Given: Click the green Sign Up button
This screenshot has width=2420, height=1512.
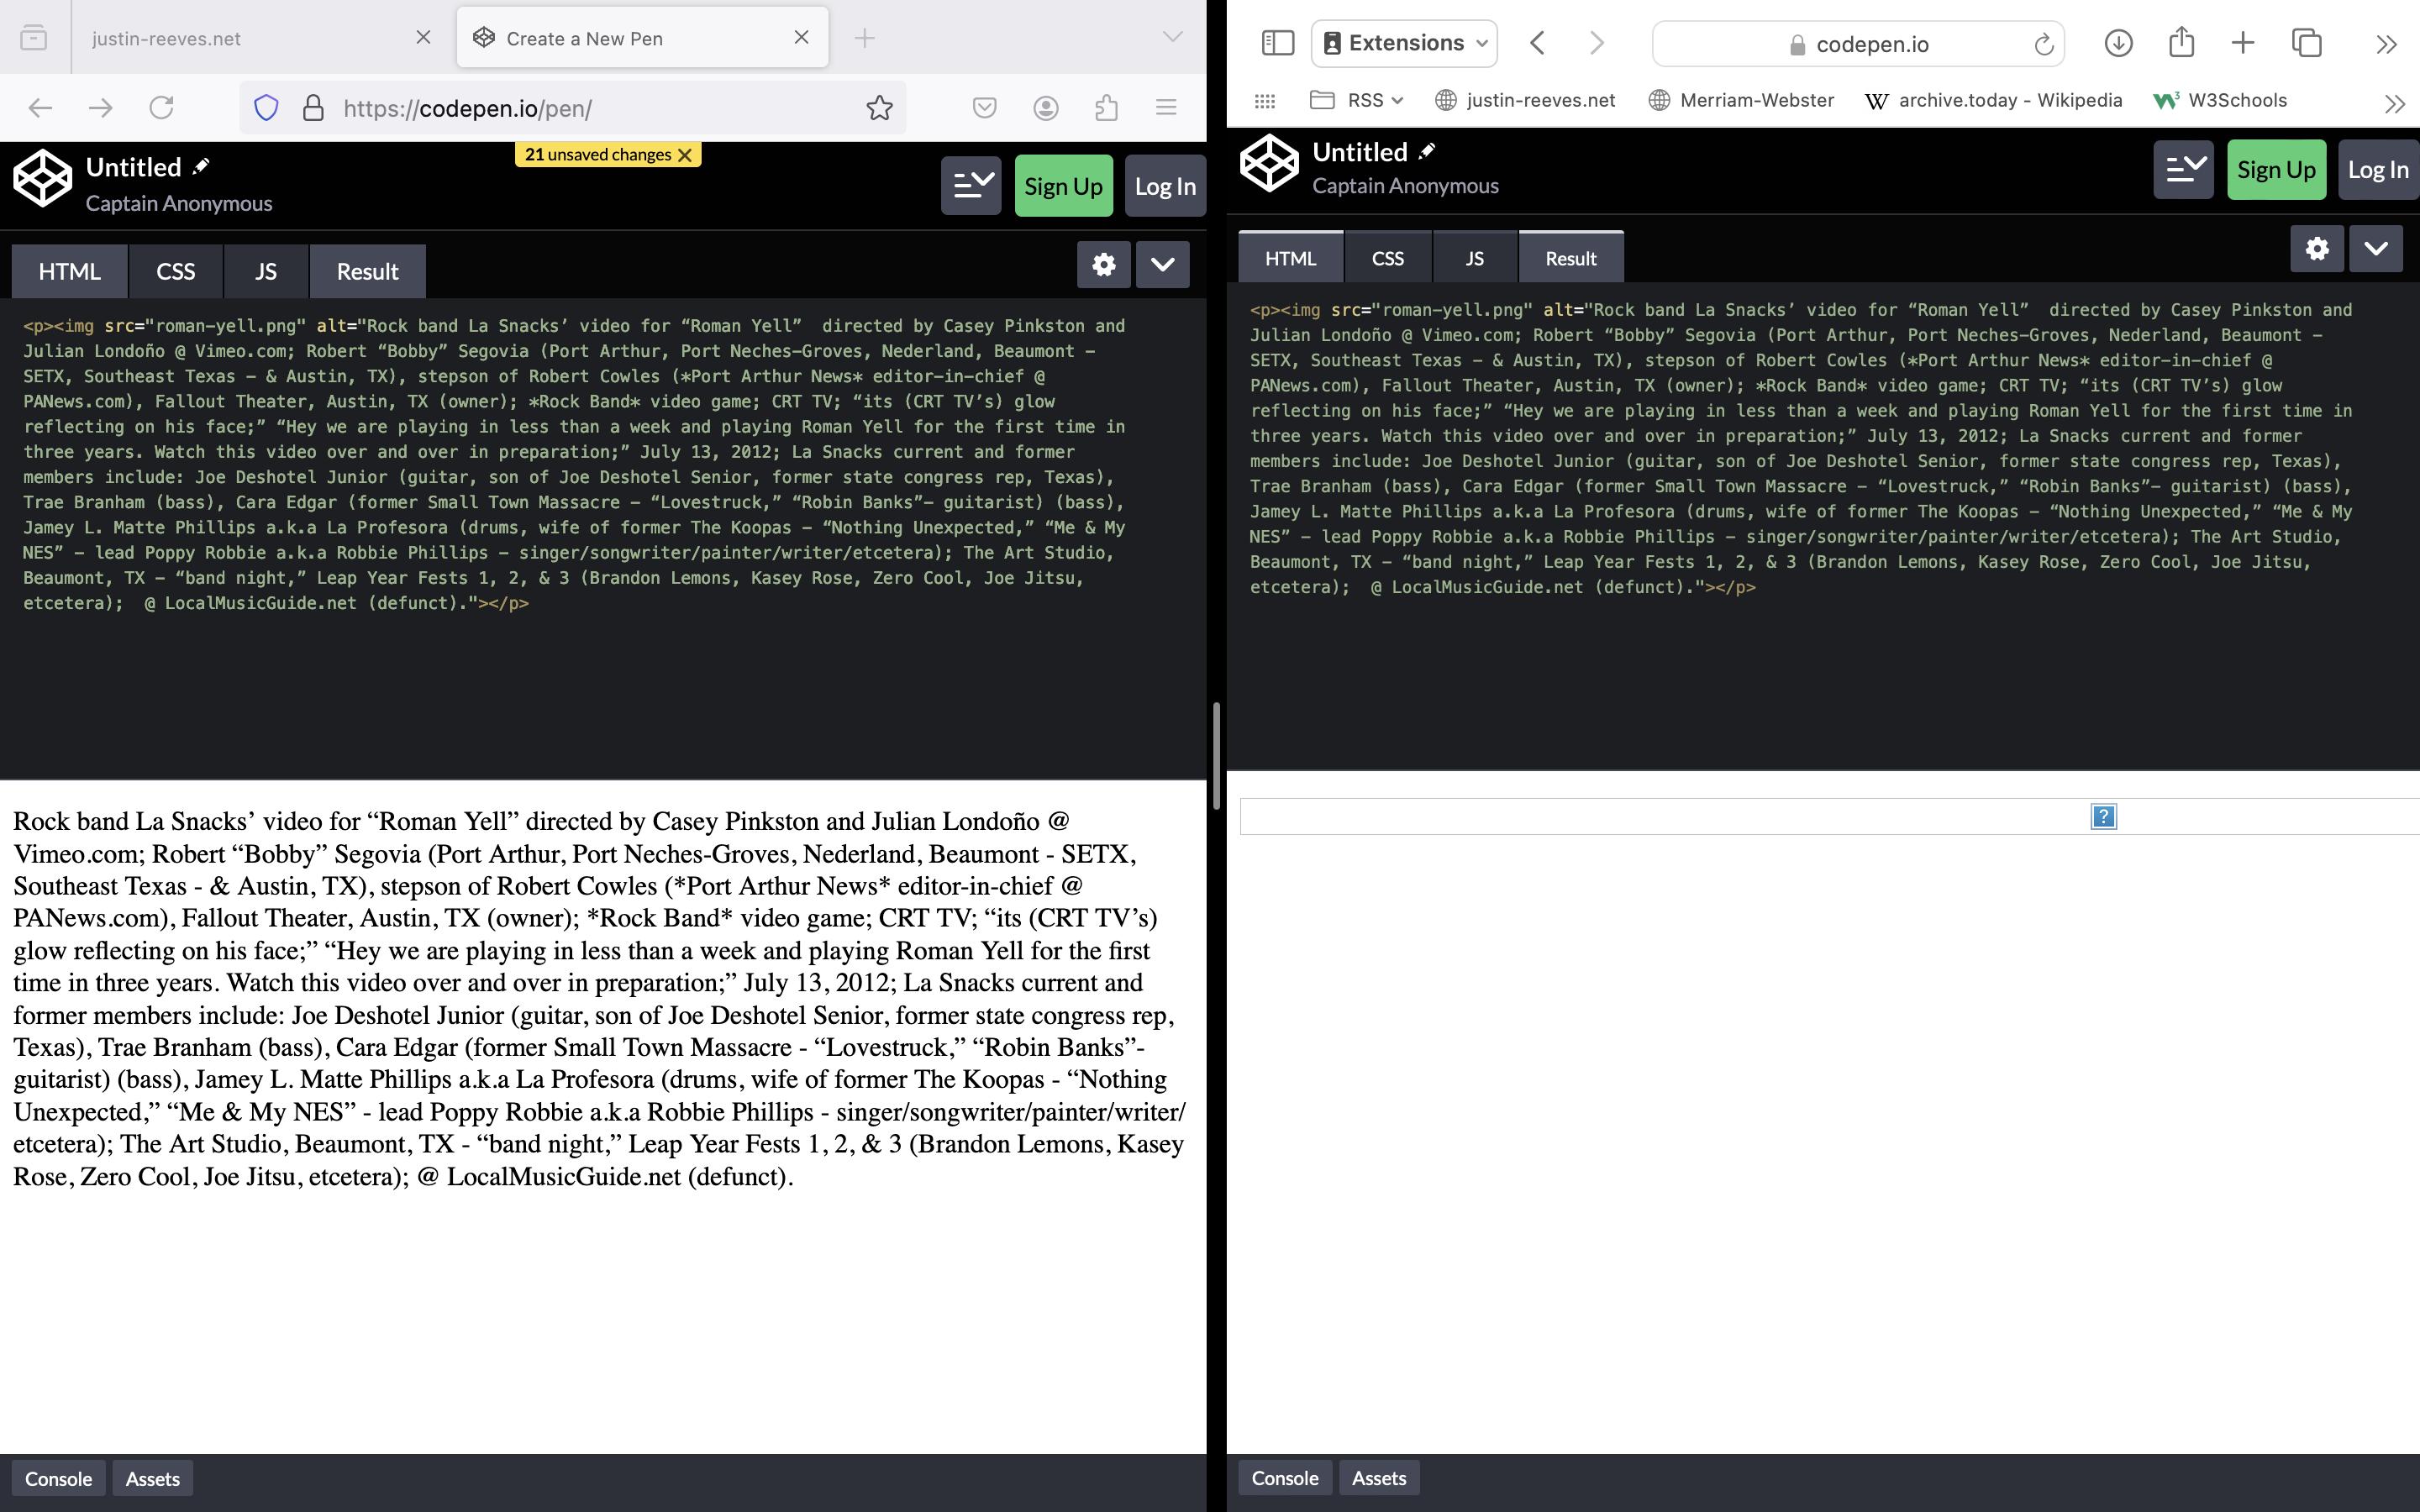Looking at the screenshot, I should pyautogui.click(x=1063, y=185).
